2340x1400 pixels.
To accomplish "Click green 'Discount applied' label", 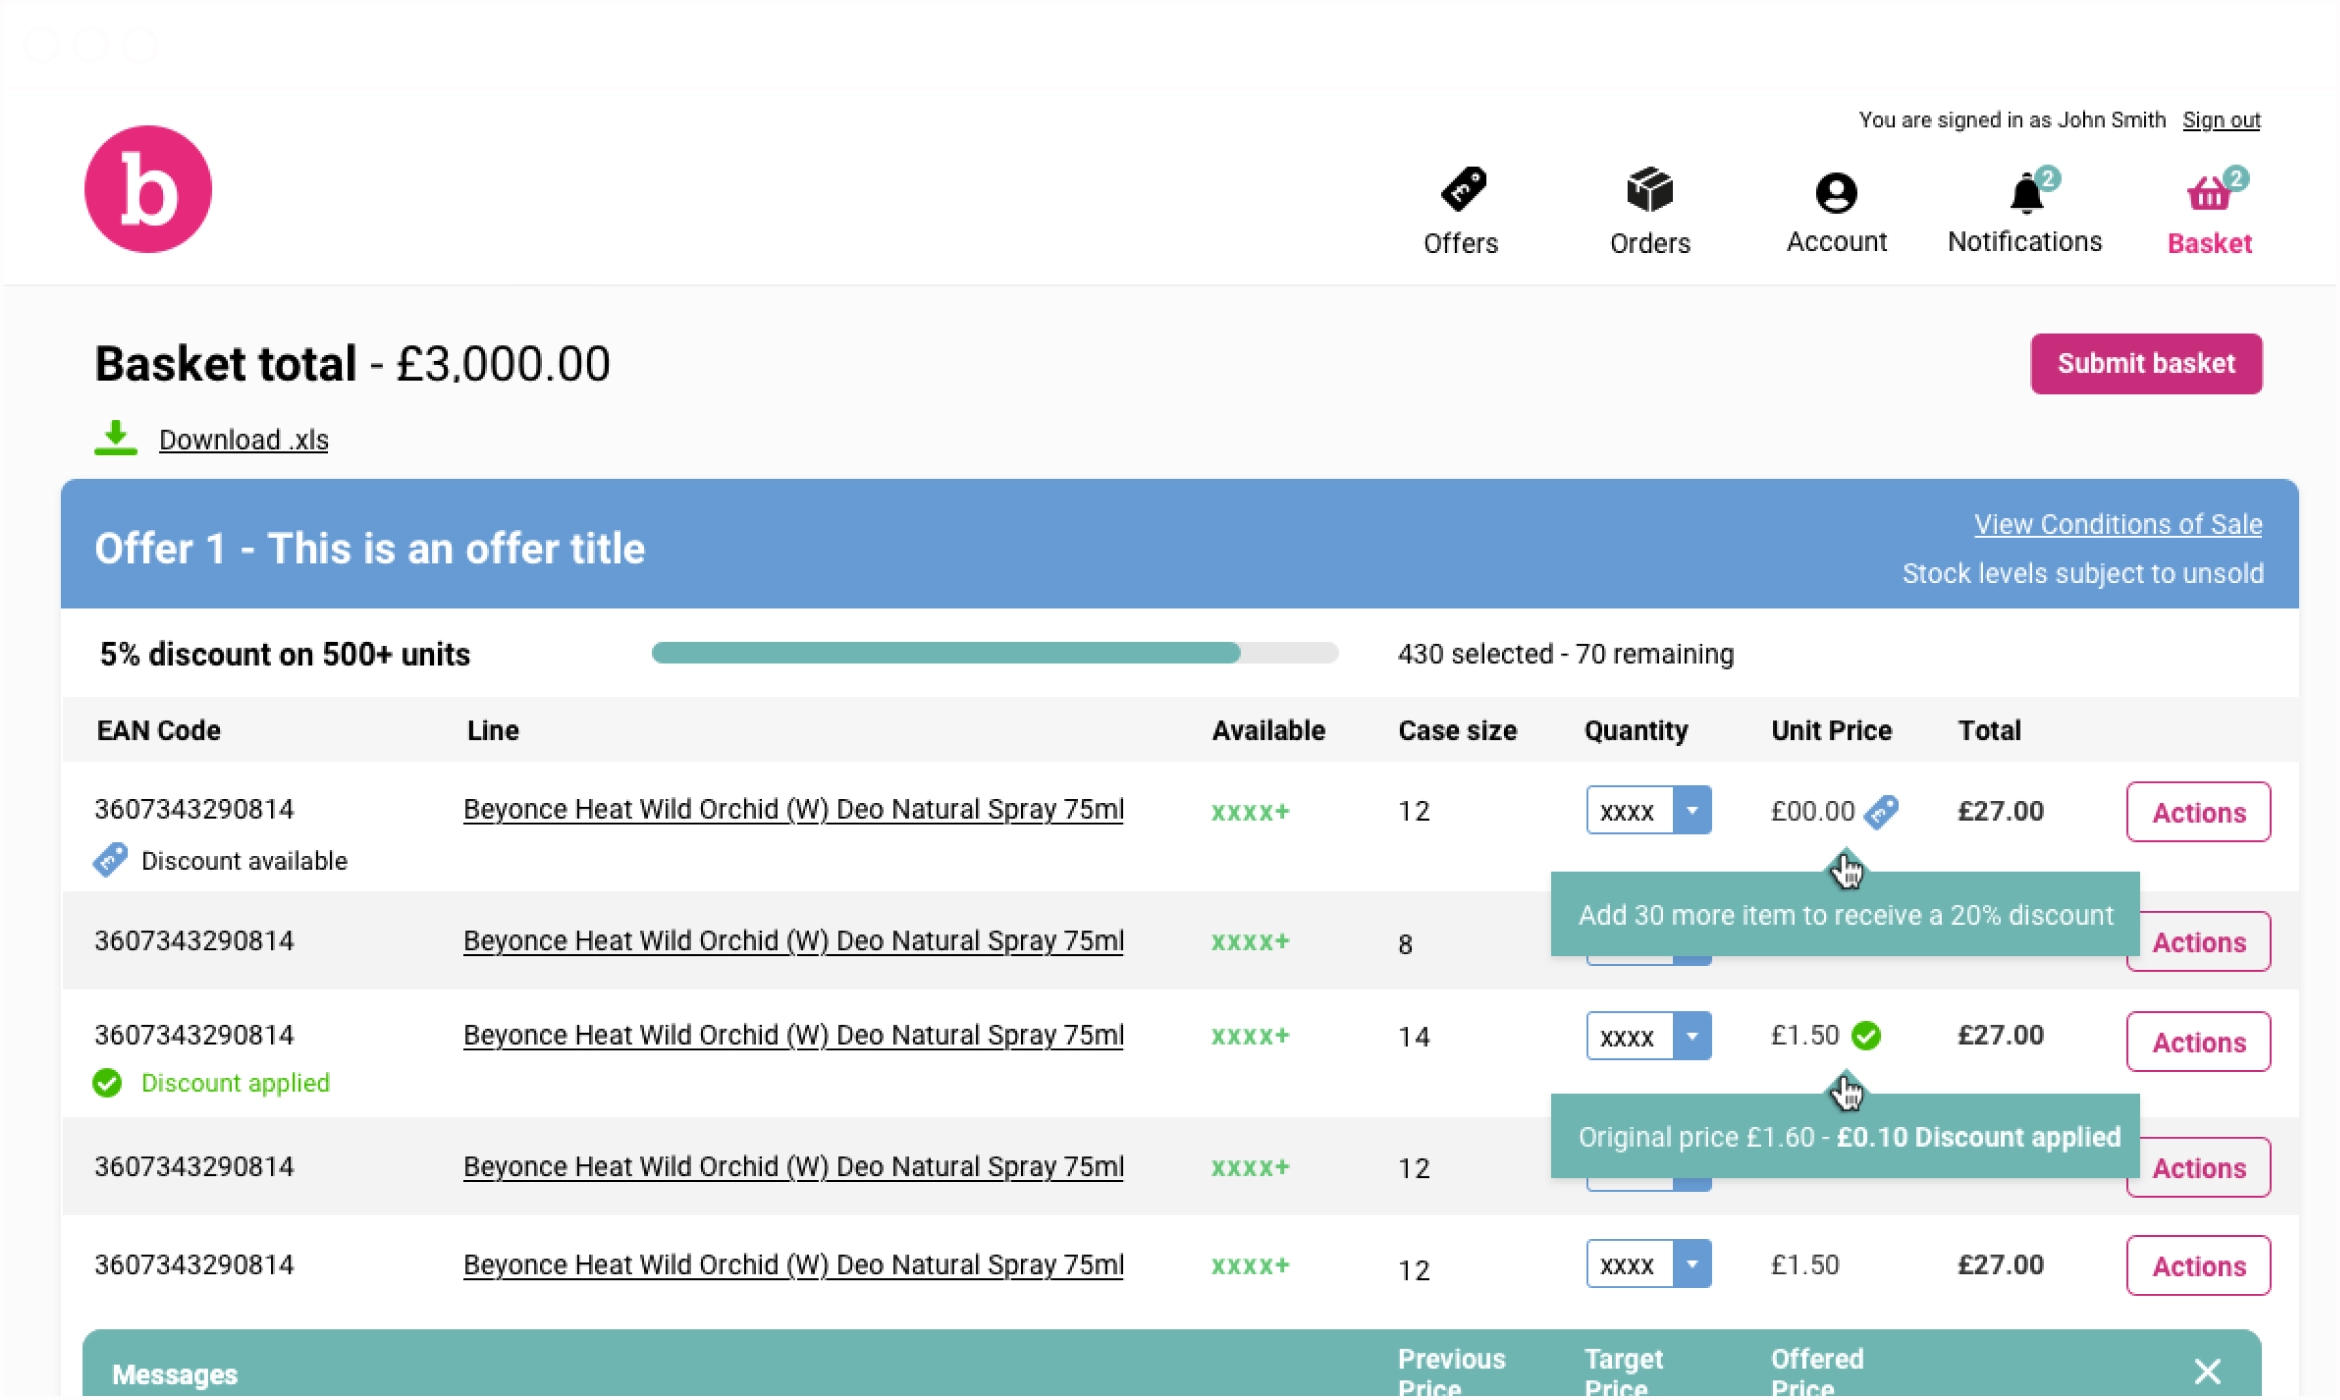I will click(235, 1084).
